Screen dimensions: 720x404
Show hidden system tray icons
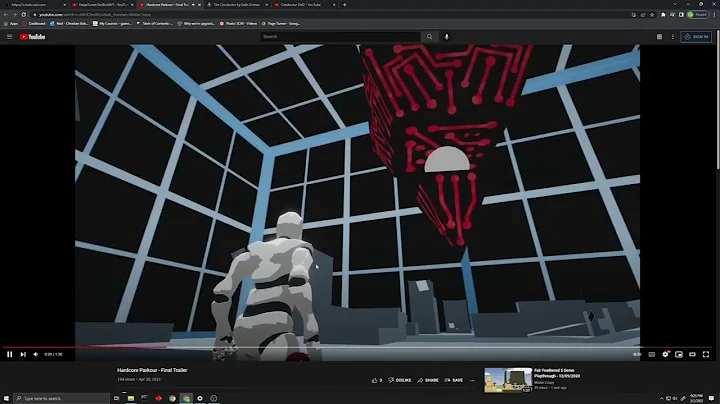(661, 398)
